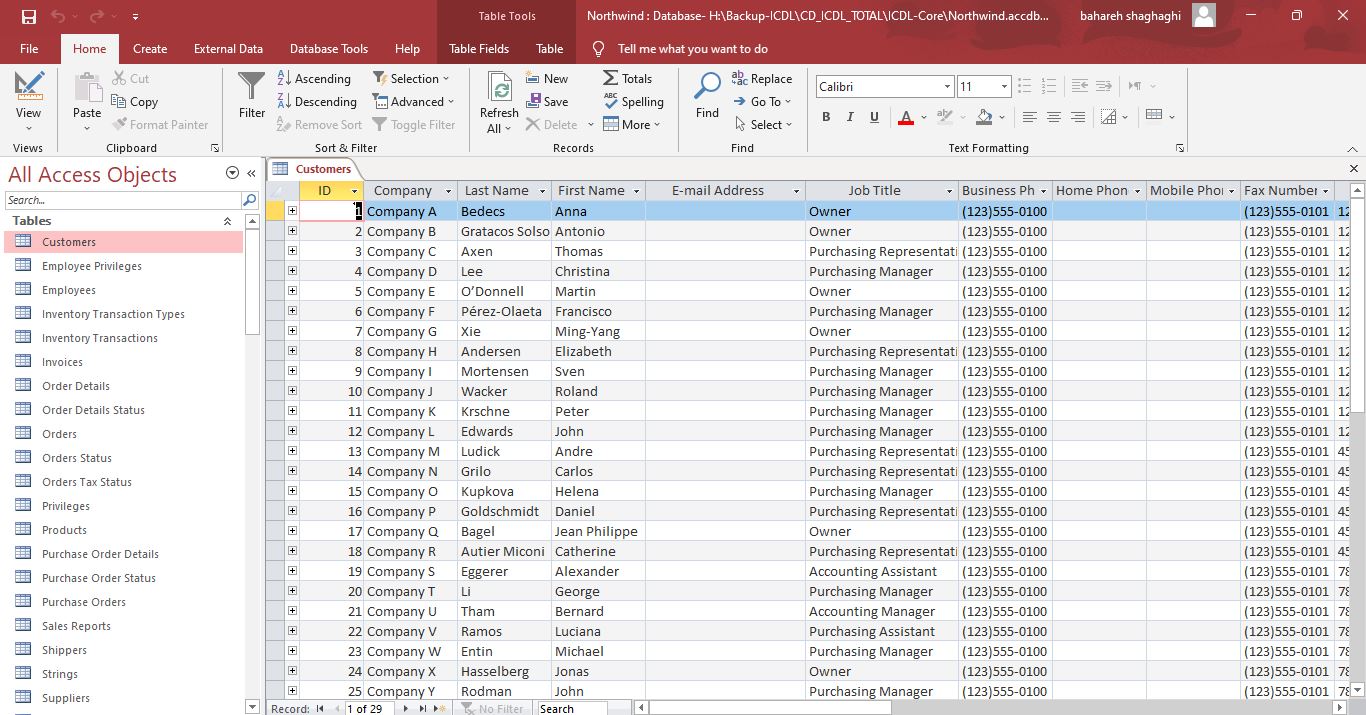Click the numbered list icon
Screen dimensions: 1366x715
pyautogui.click(x=1049, y=86)
